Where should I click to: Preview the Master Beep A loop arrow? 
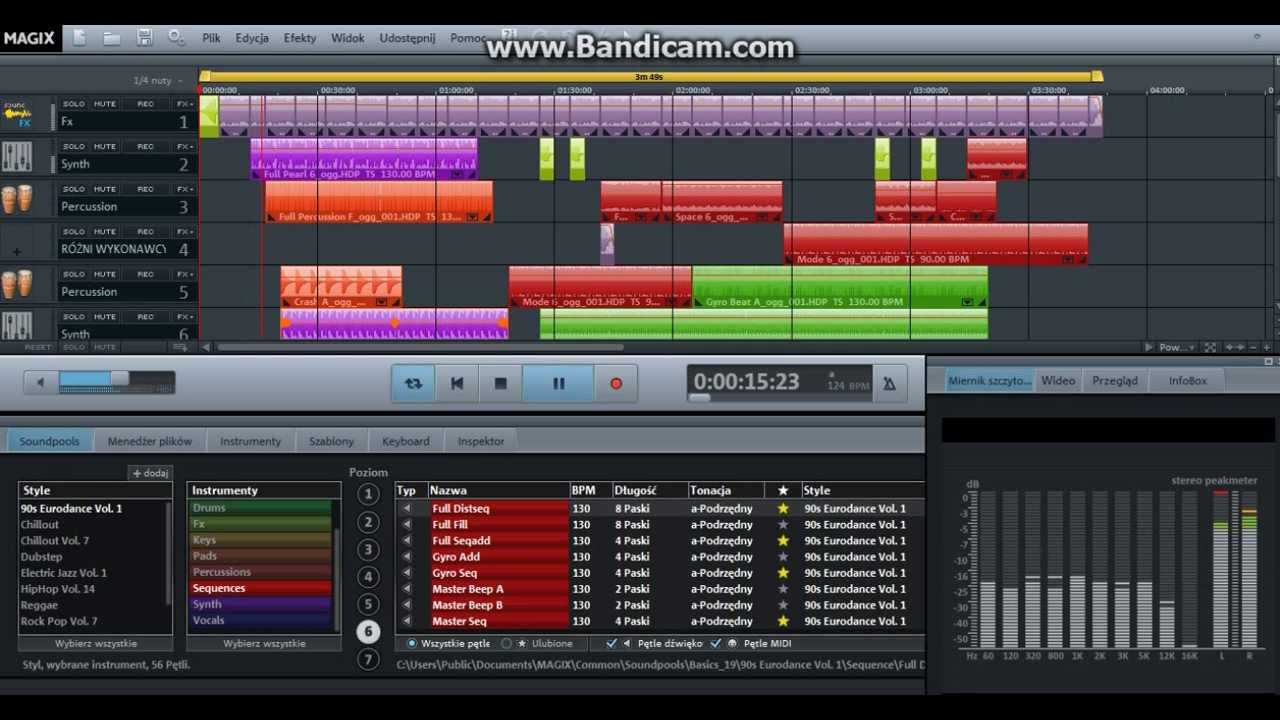coord(407,589)
